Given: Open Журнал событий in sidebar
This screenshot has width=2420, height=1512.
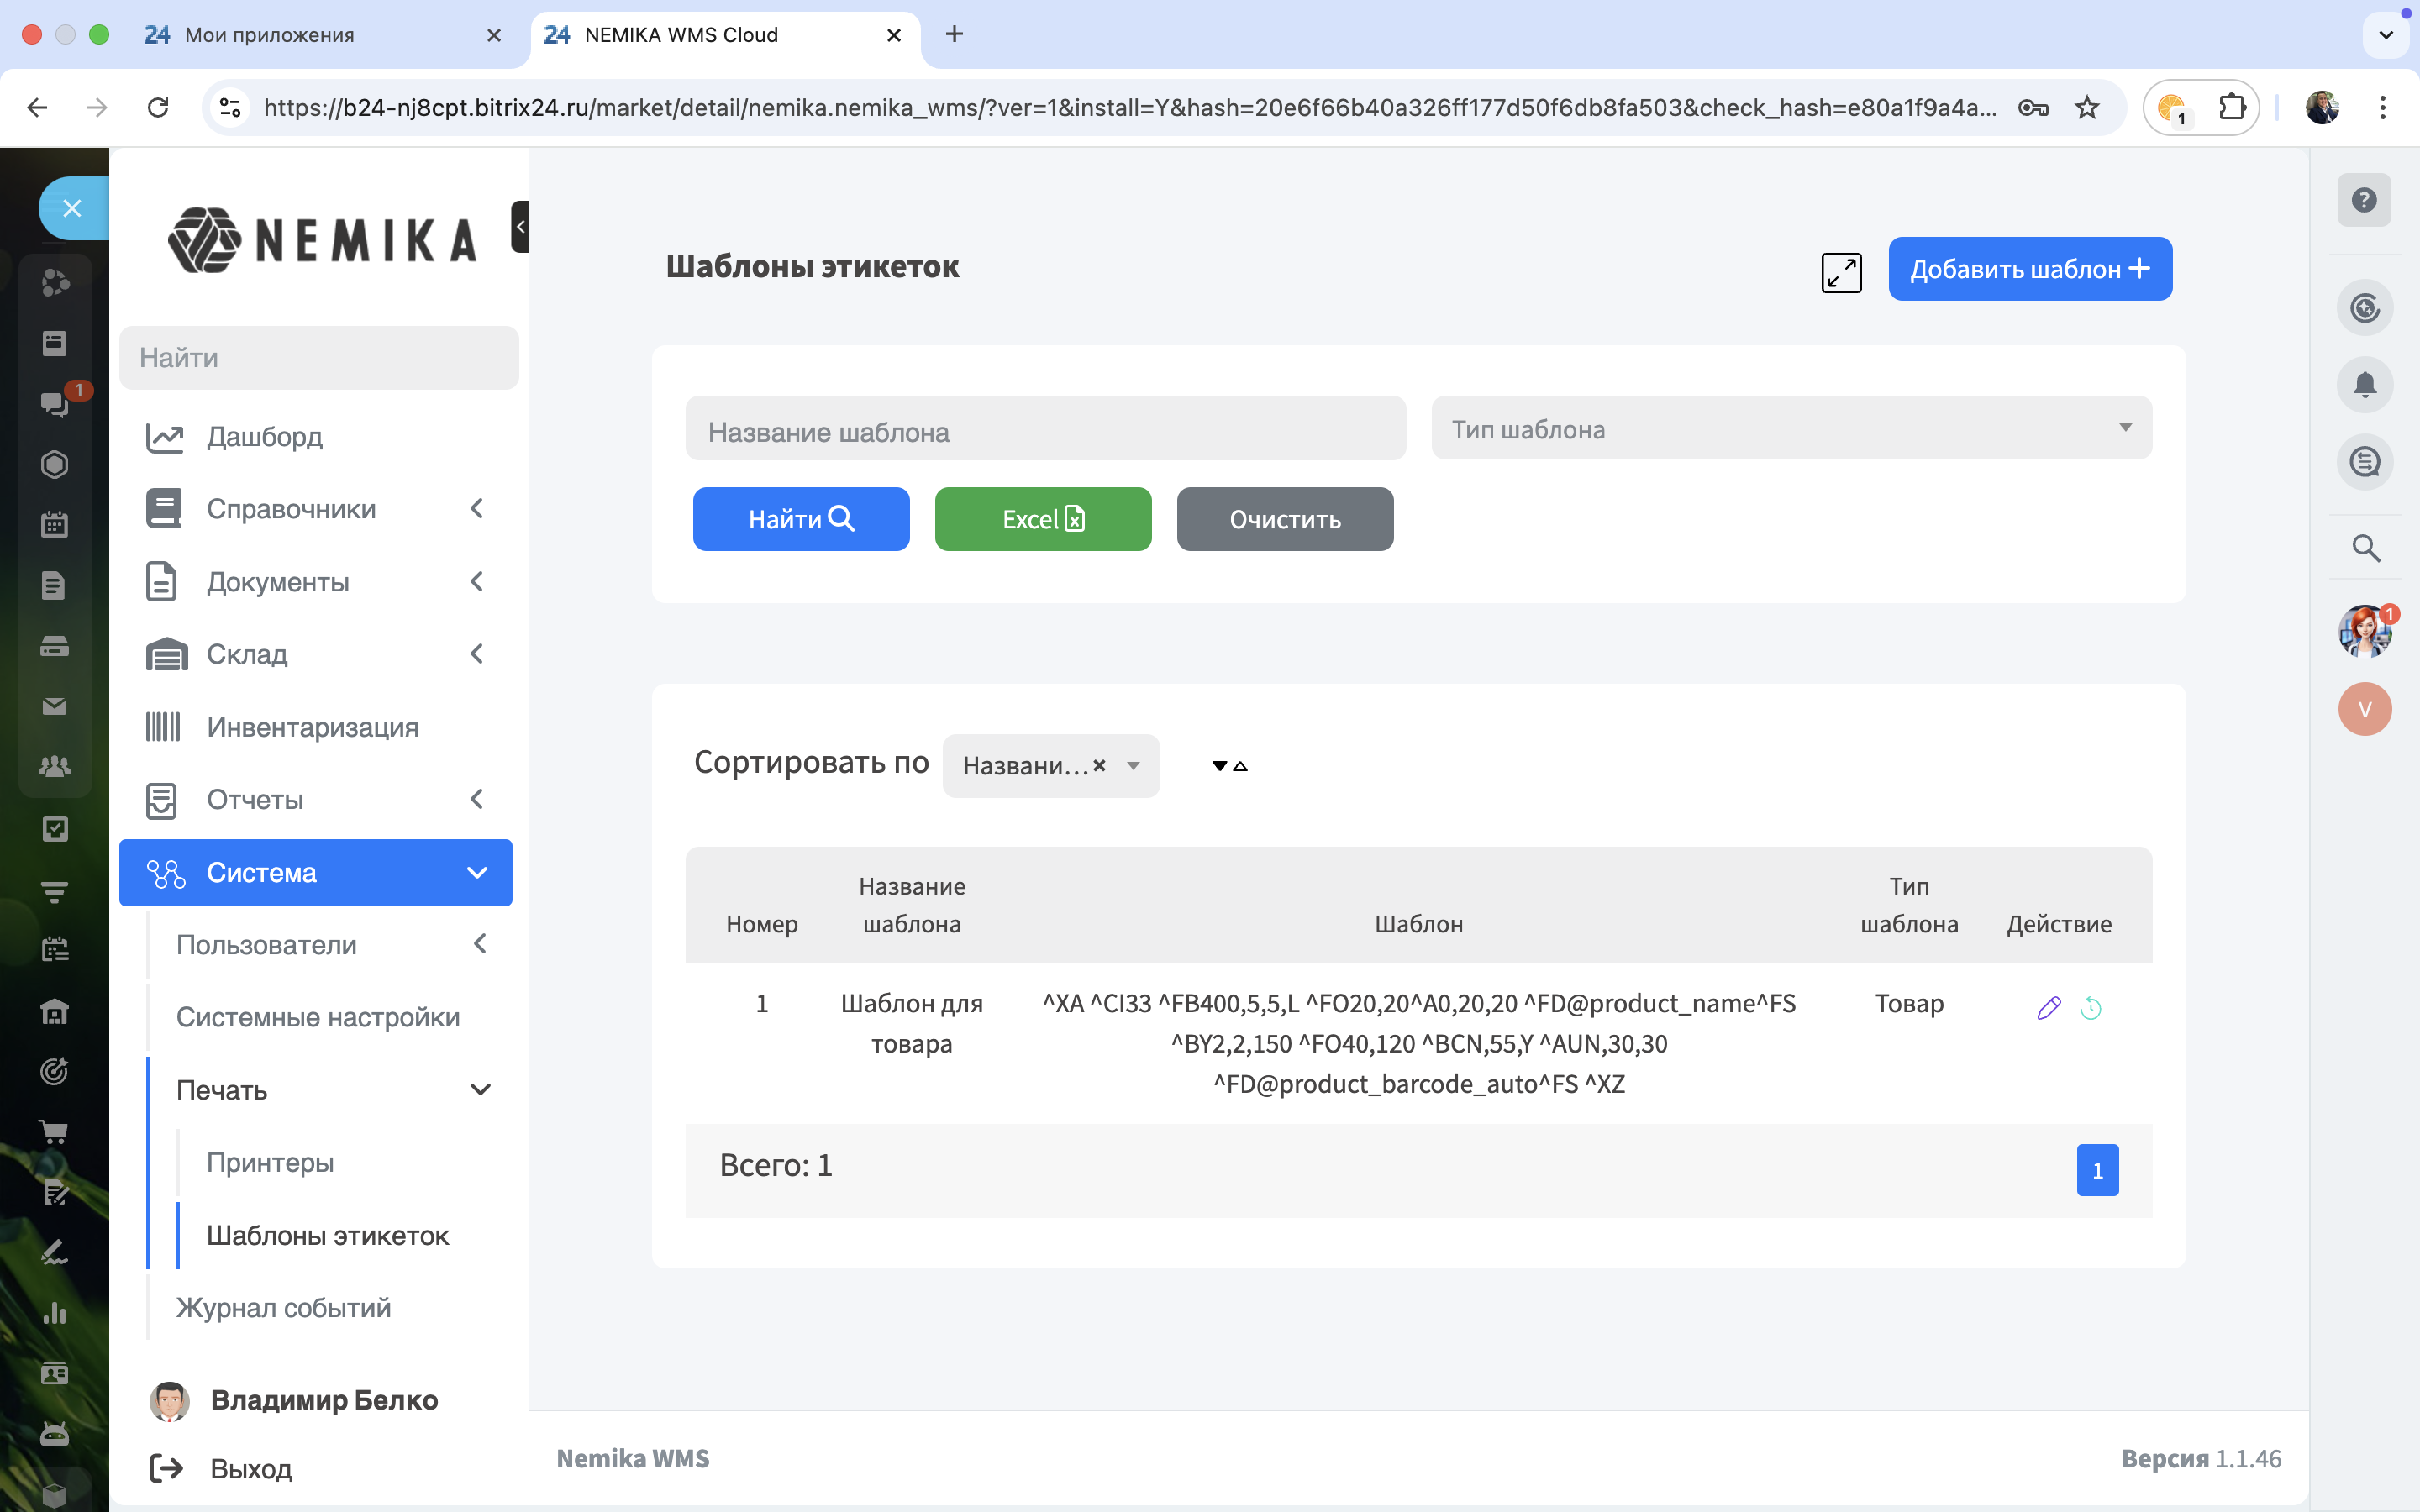Looking at the screenshot, I should 283,1308.
